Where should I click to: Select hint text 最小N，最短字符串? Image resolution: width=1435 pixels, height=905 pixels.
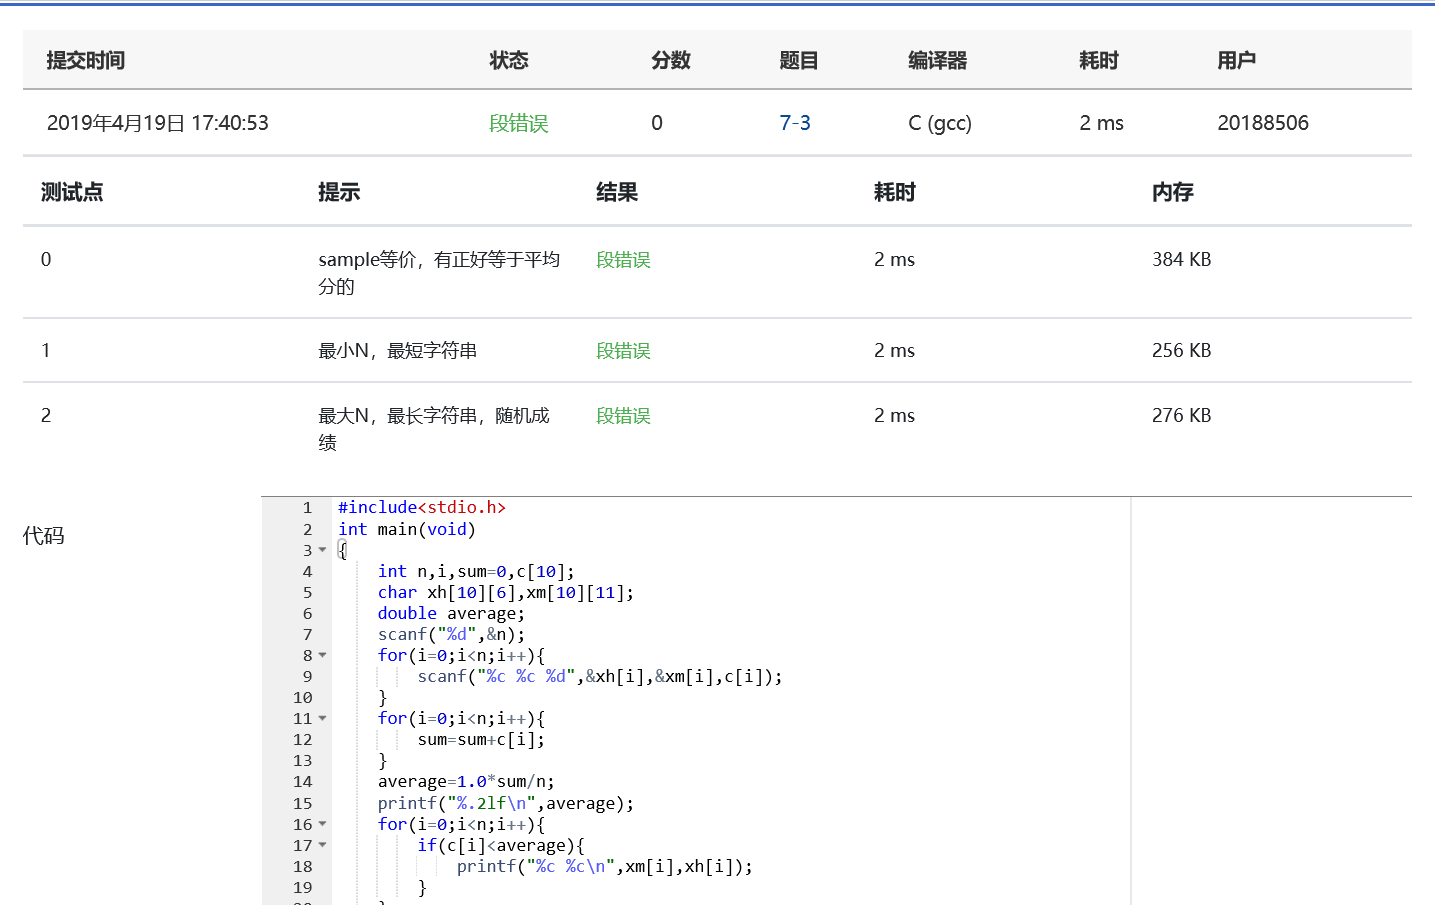pos(398,351)
